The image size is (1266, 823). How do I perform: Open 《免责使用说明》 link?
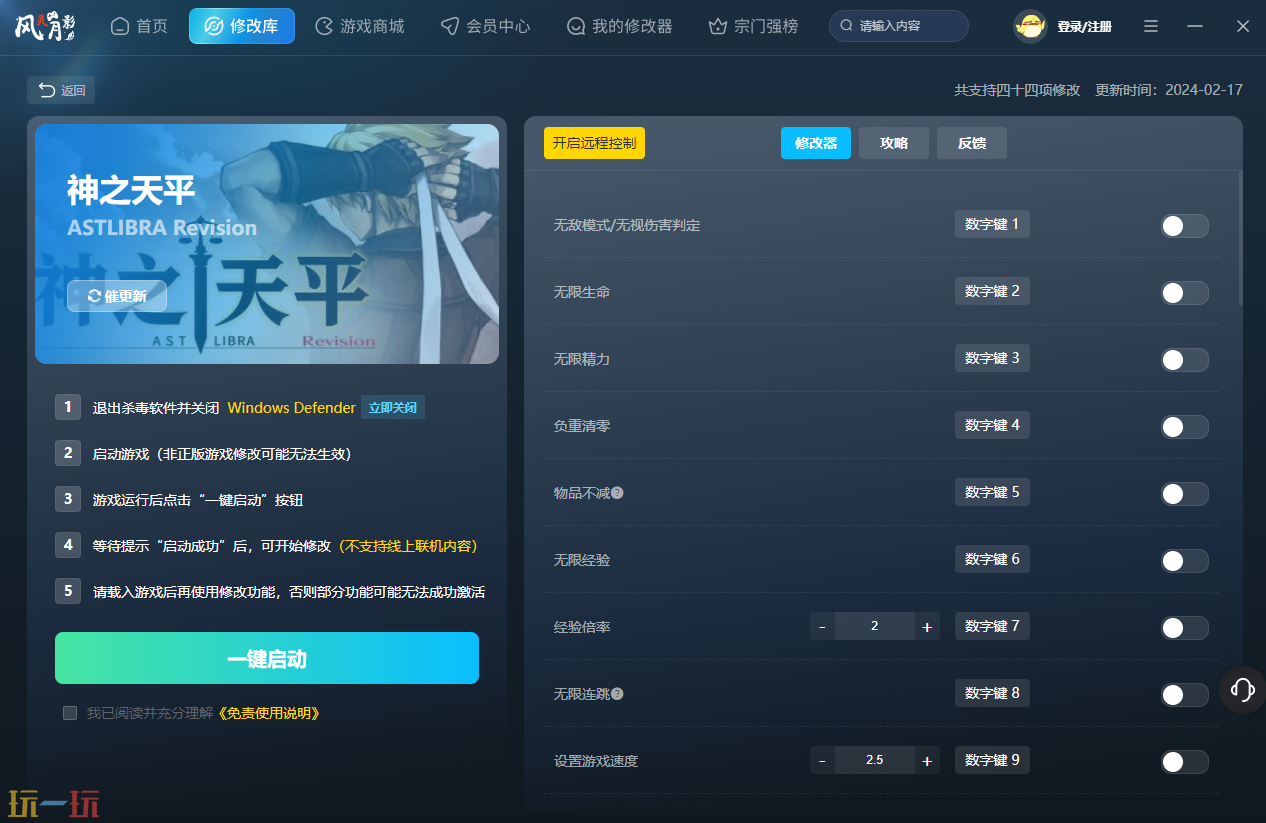269,713
